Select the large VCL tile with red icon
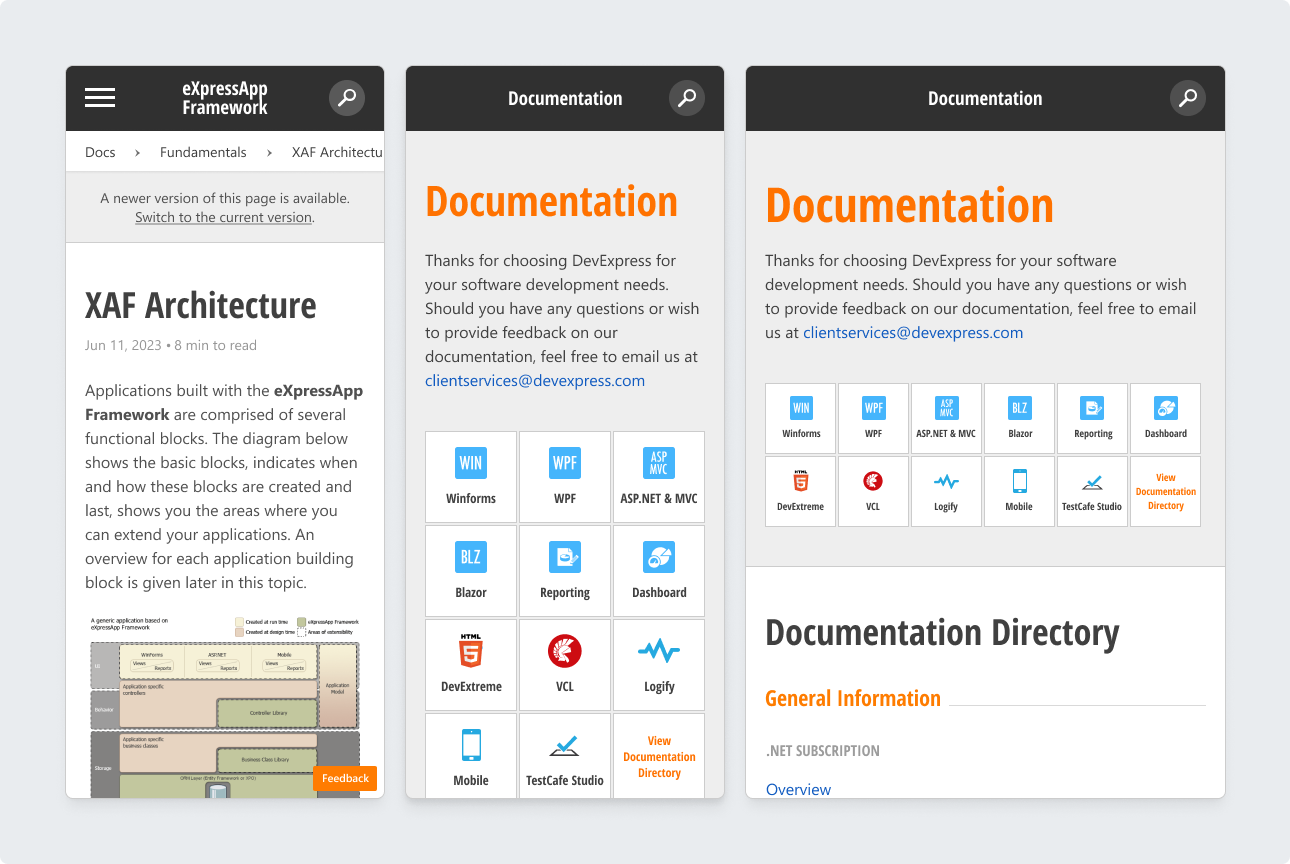This screenshot has height=864, width=1290. (565, 665)
